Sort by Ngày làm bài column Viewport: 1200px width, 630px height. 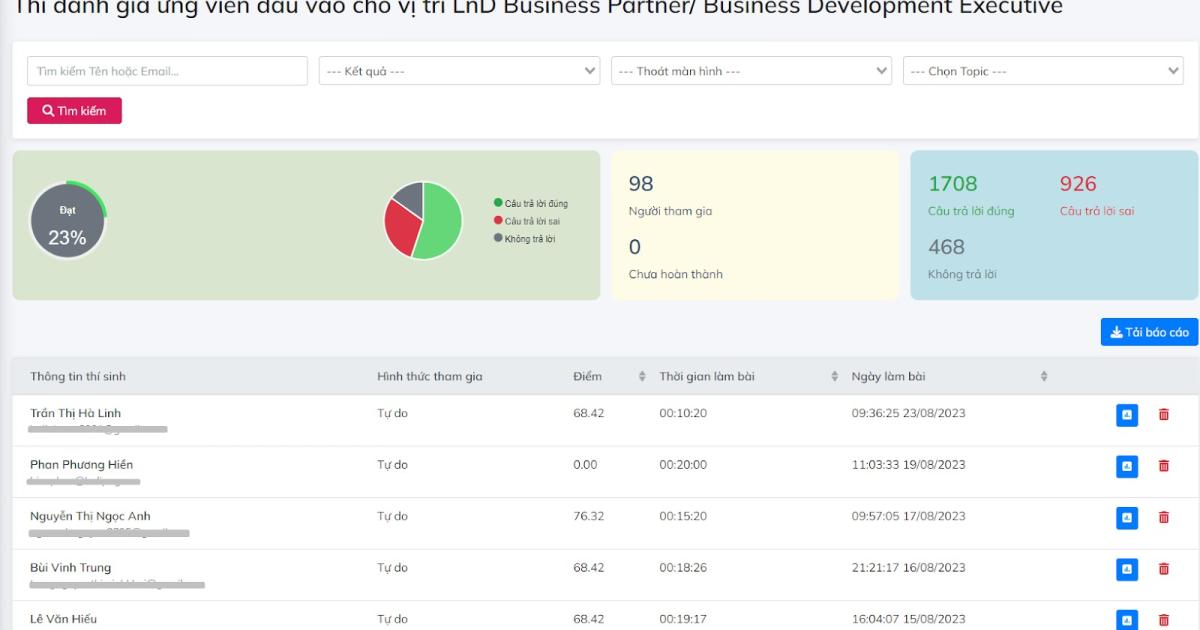click(1043, 377)
